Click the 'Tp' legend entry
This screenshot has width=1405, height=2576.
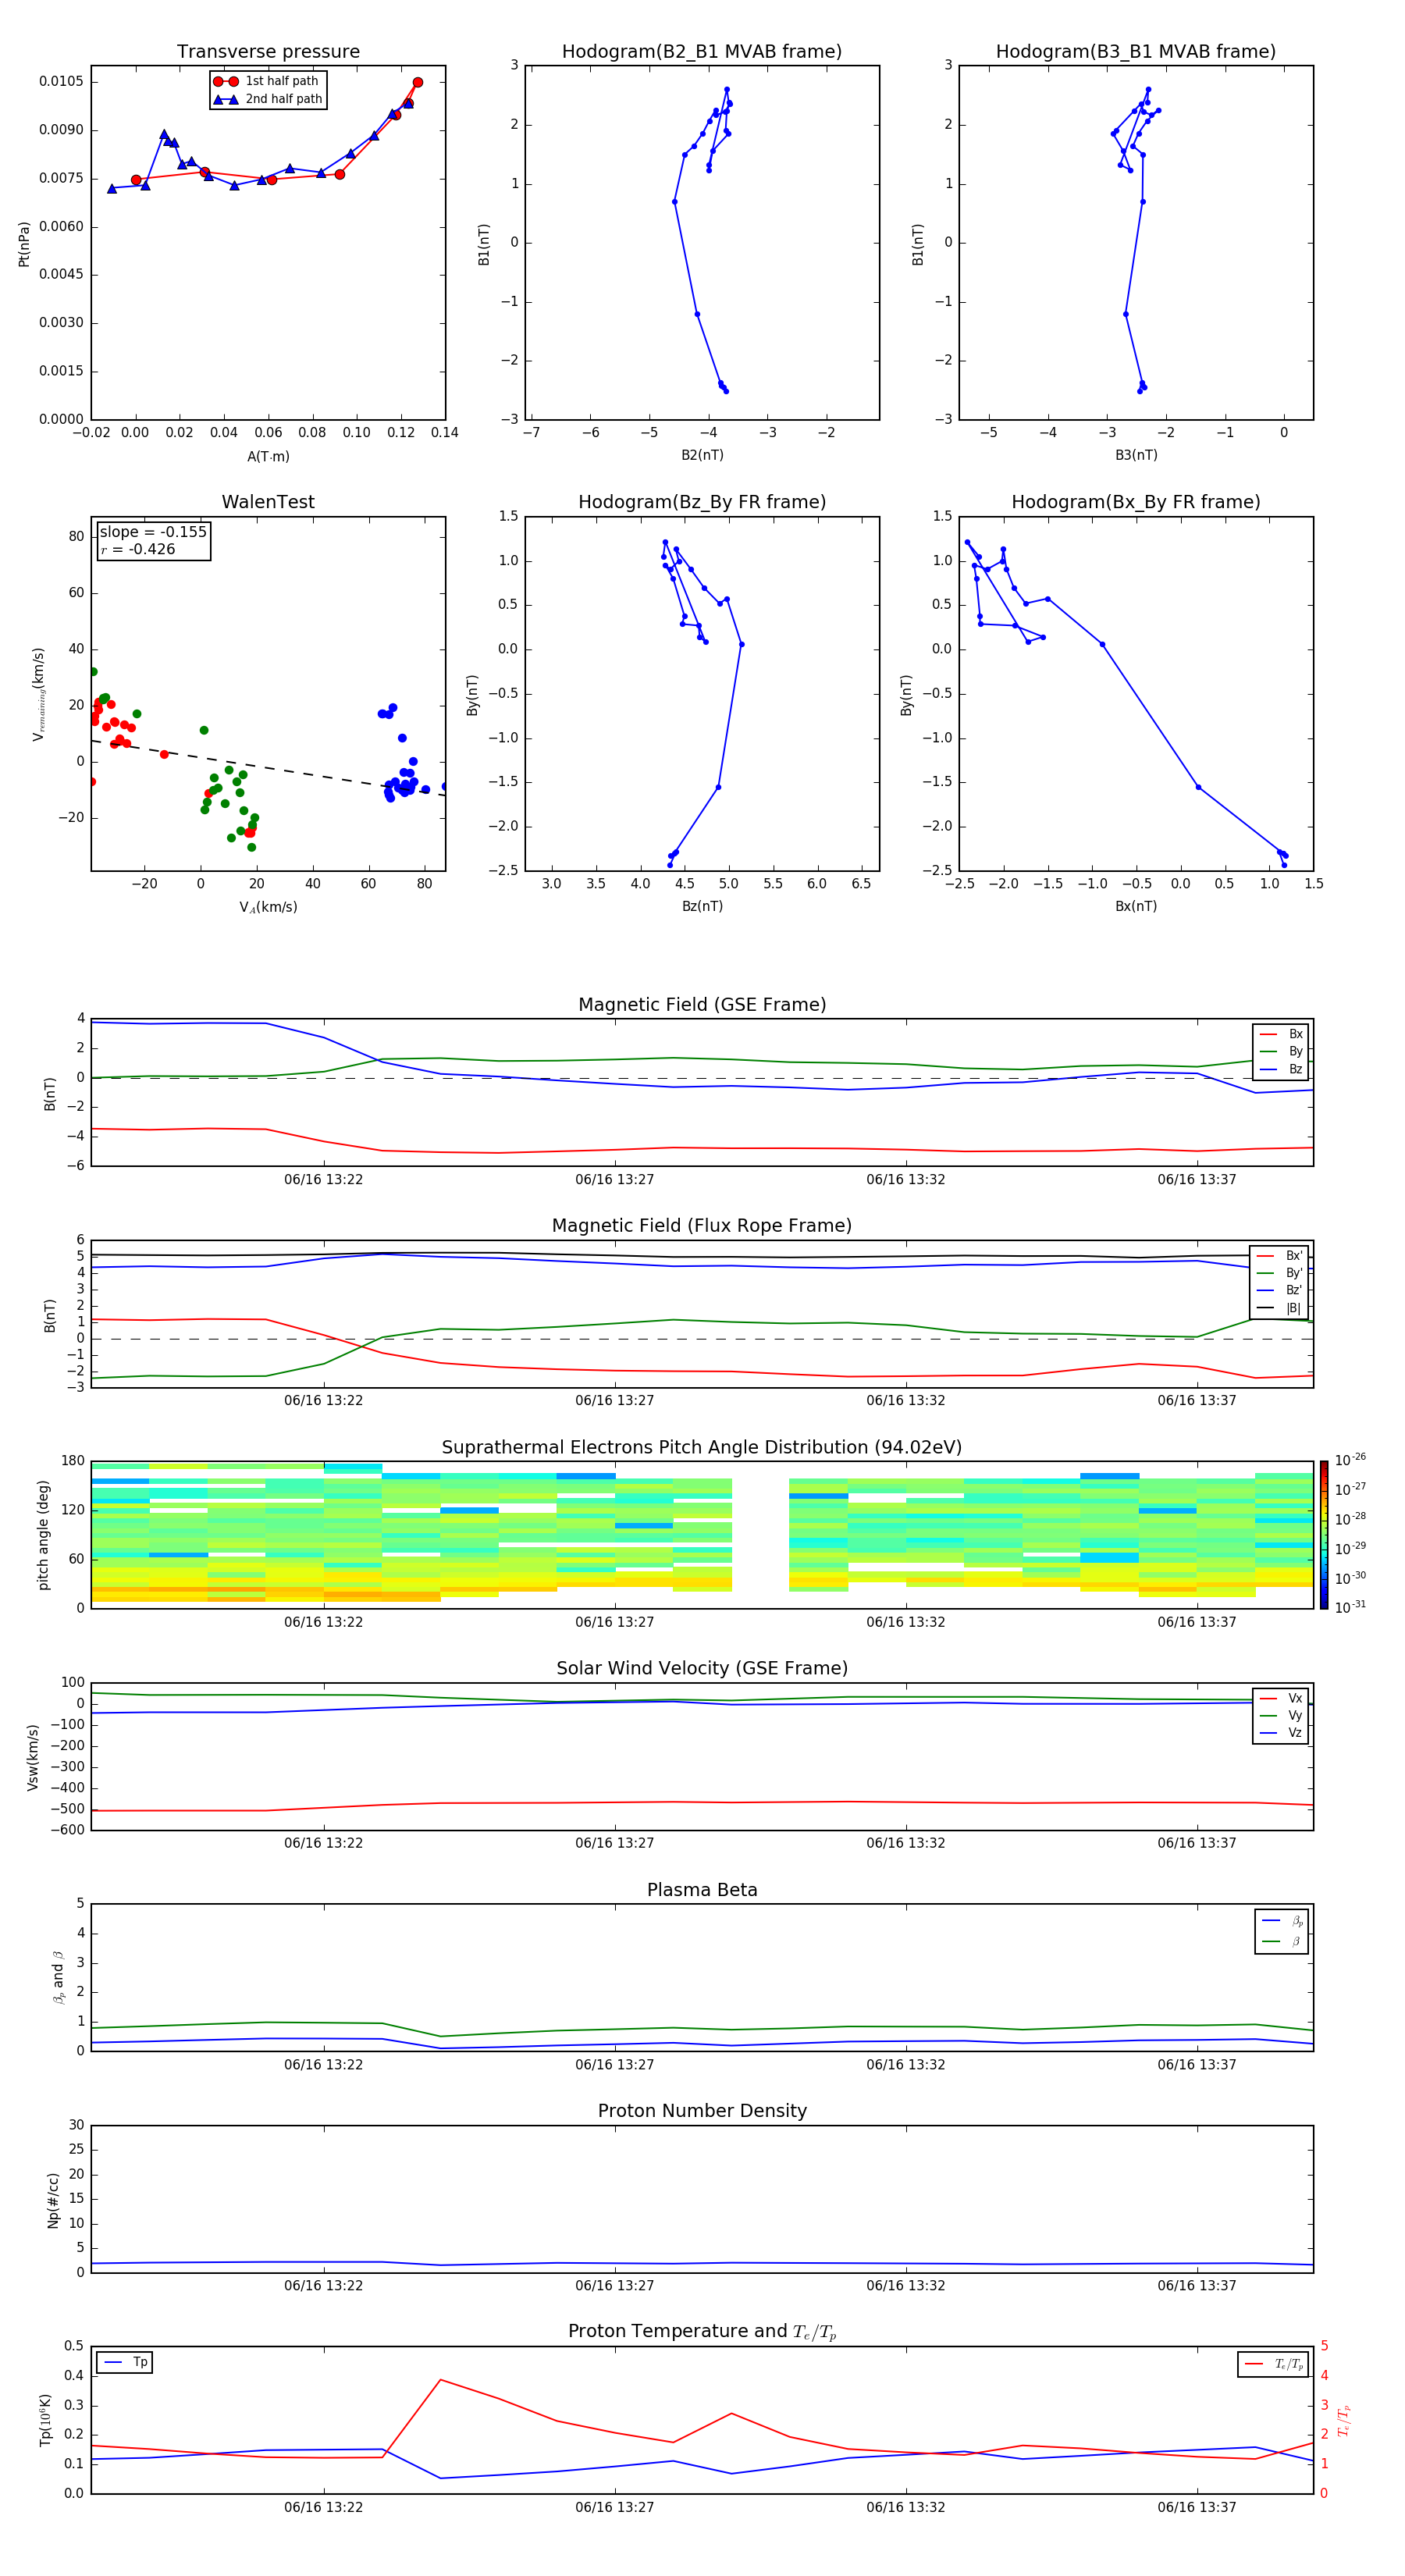tap(124, 2362)
